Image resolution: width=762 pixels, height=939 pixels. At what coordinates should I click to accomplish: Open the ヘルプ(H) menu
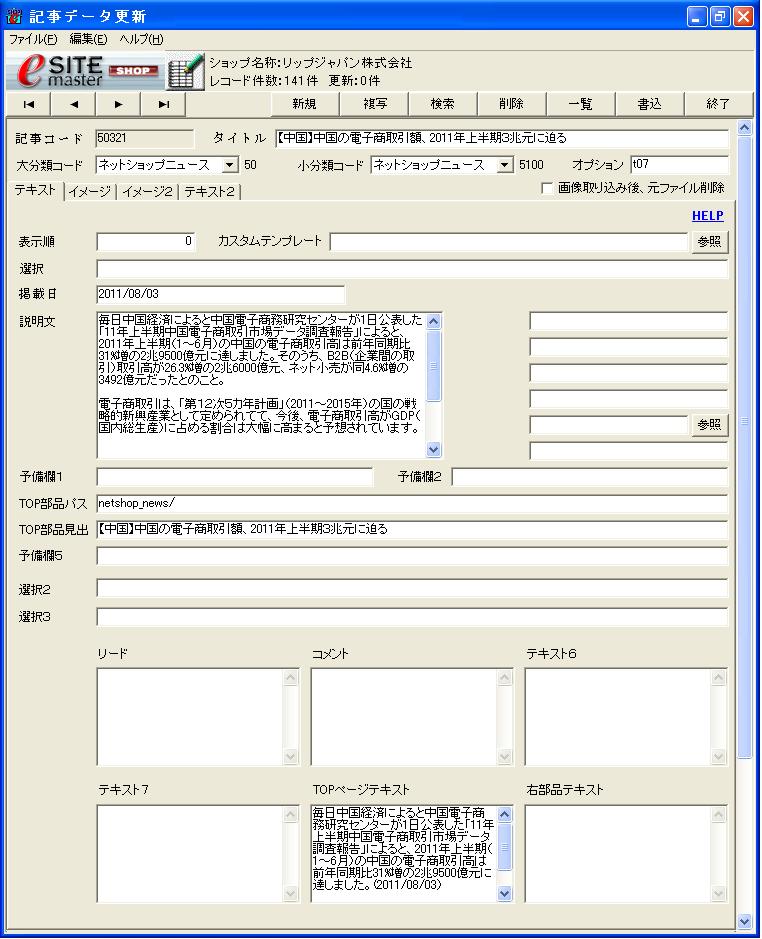[x=141, y=40]
